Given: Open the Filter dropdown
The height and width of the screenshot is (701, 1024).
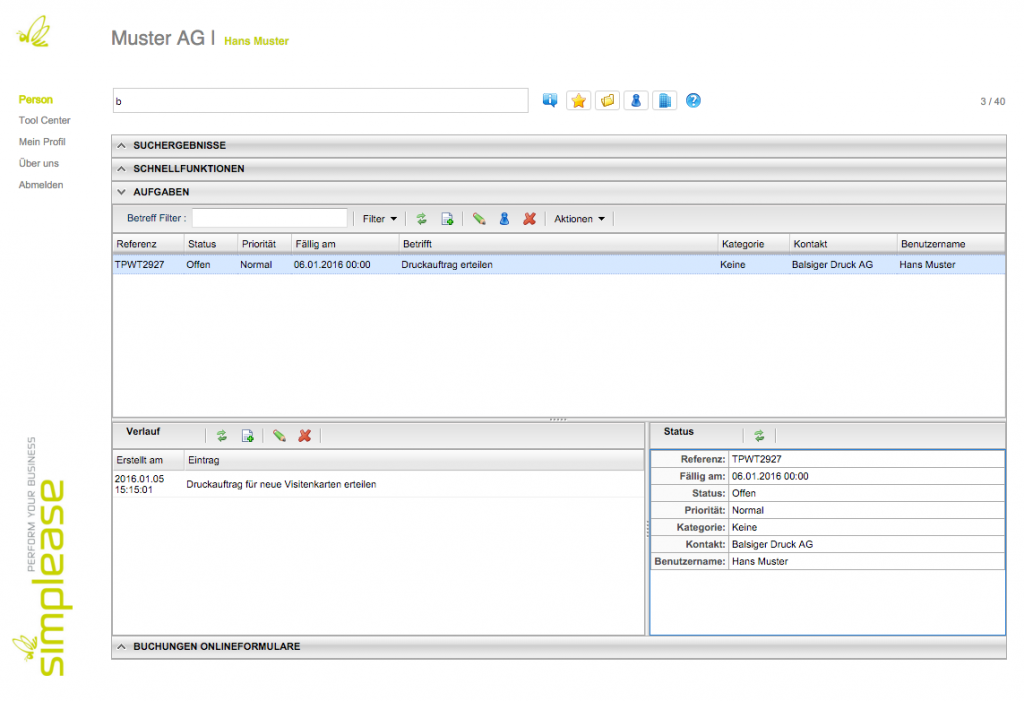Looking at the screenshot, I should pos(379,219).
